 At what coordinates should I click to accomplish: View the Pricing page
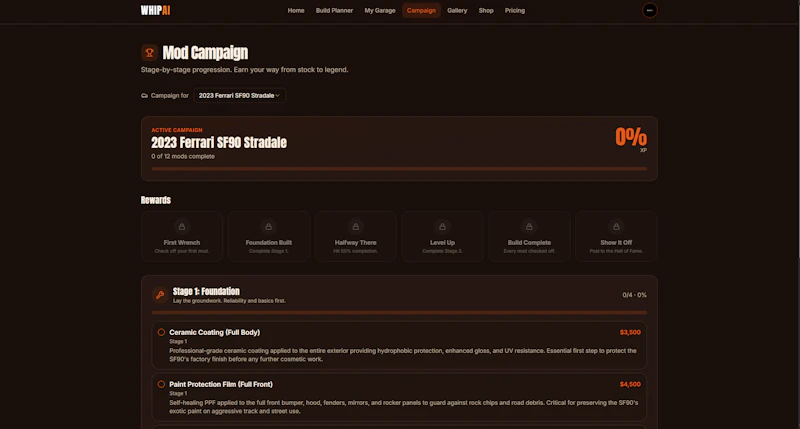514,10
